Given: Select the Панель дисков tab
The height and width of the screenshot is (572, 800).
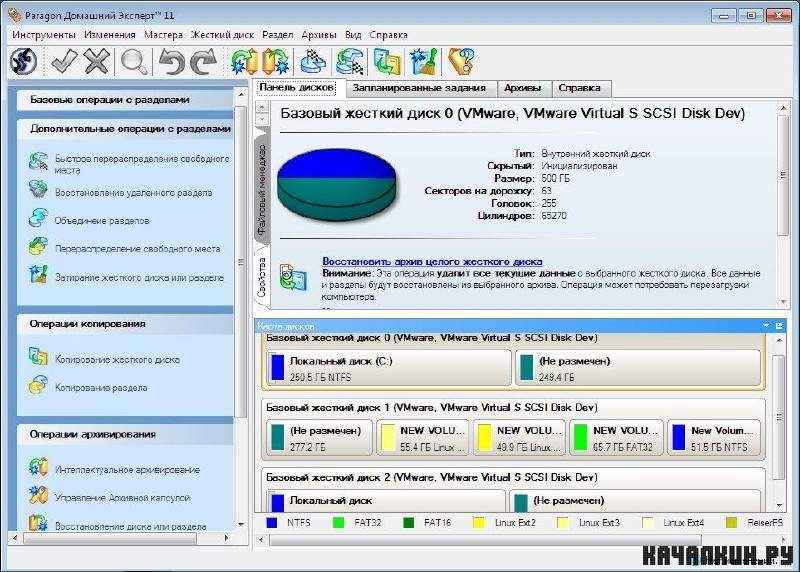Looking at the screenshot, I should 297,87.
